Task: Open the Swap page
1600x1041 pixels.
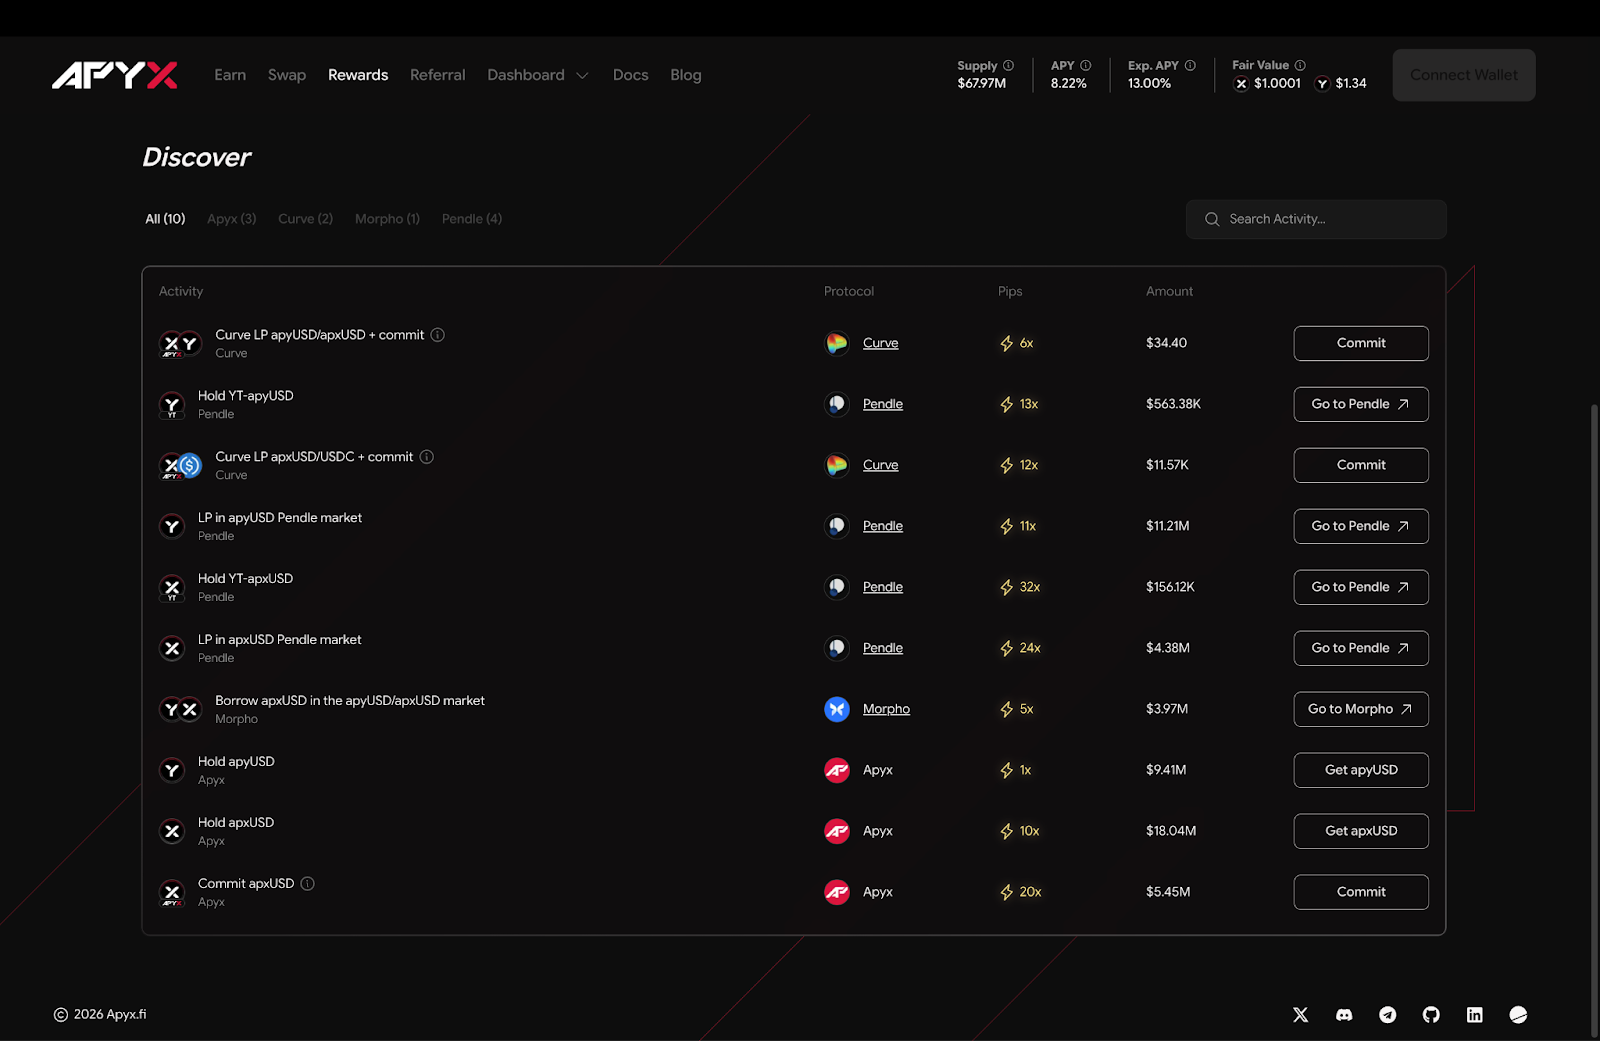Action: (287, 75)
